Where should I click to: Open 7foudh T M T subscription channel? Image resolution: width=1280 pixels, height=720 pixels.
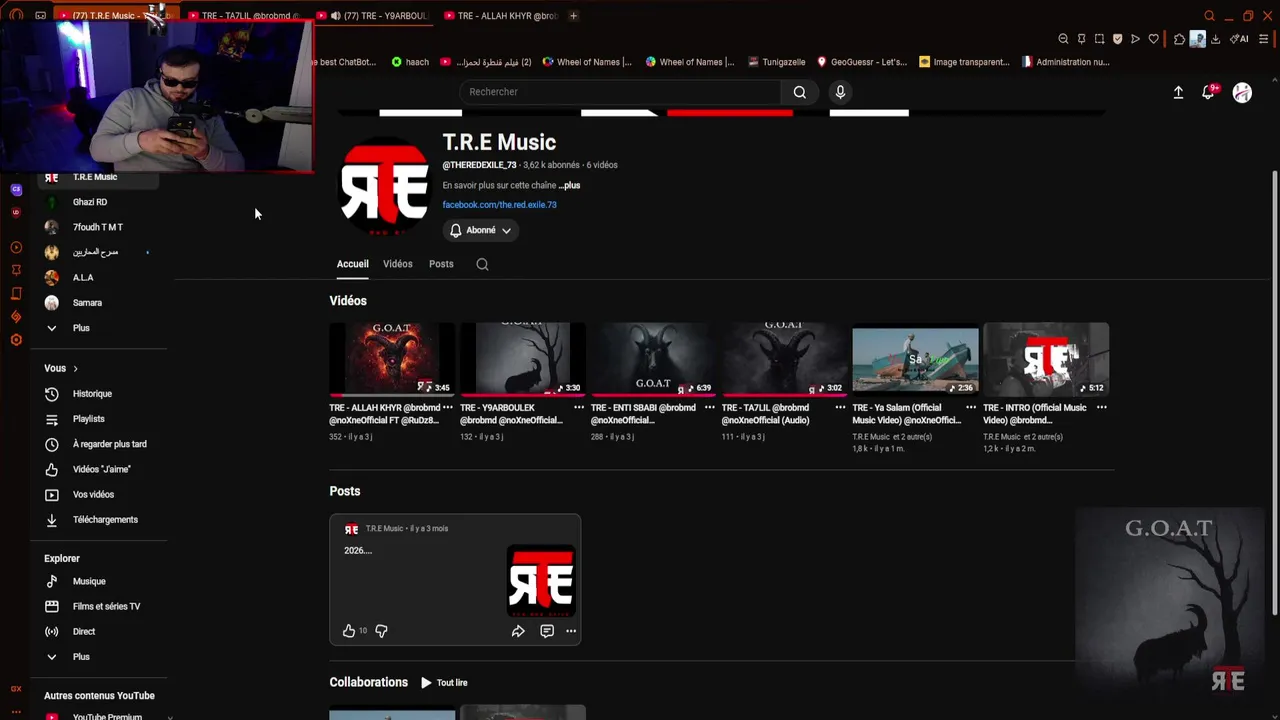[x=98, y=227]
